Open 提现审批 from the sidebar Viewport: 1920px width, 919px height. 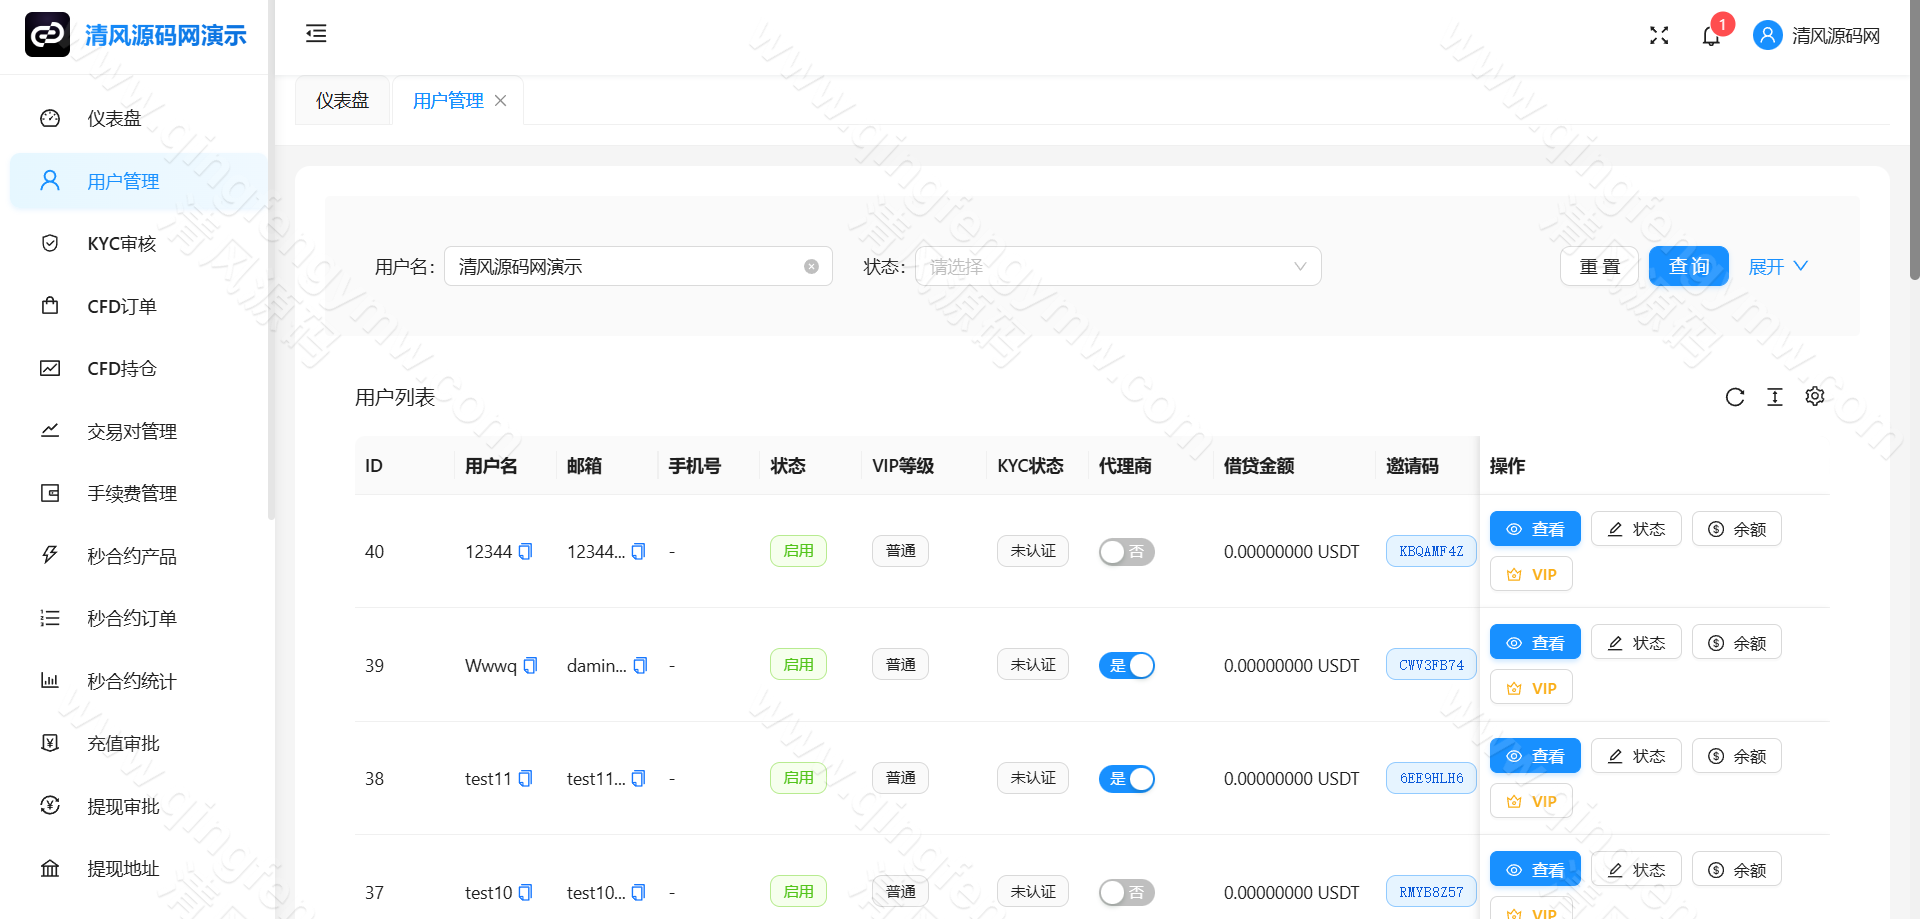(123, 806)
